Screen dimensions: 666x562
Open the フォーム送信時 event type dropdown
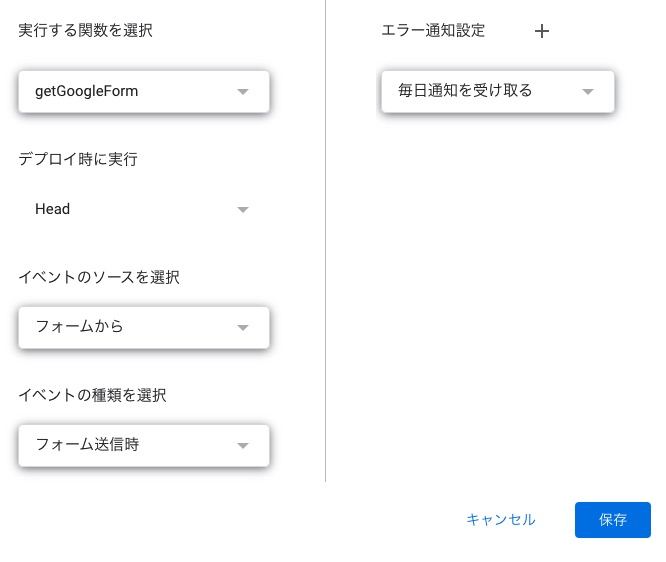tap(144, 446)
